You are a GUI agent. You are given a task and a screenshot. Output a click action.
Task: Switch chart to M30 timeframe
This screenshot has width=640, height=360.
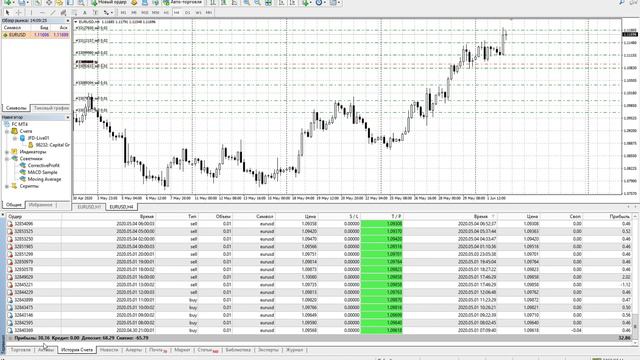[155, 13]
